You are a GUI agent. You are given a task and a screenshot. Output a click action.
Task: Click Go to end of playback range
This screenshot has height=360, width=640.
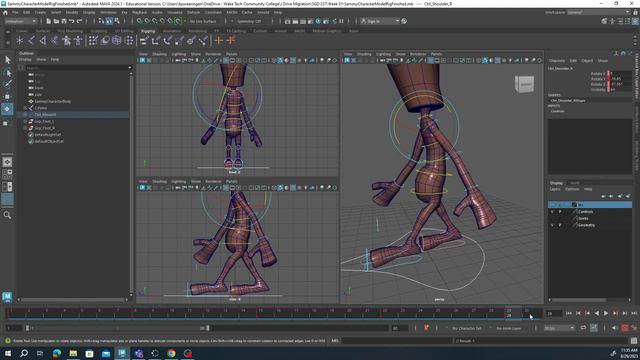633,313
